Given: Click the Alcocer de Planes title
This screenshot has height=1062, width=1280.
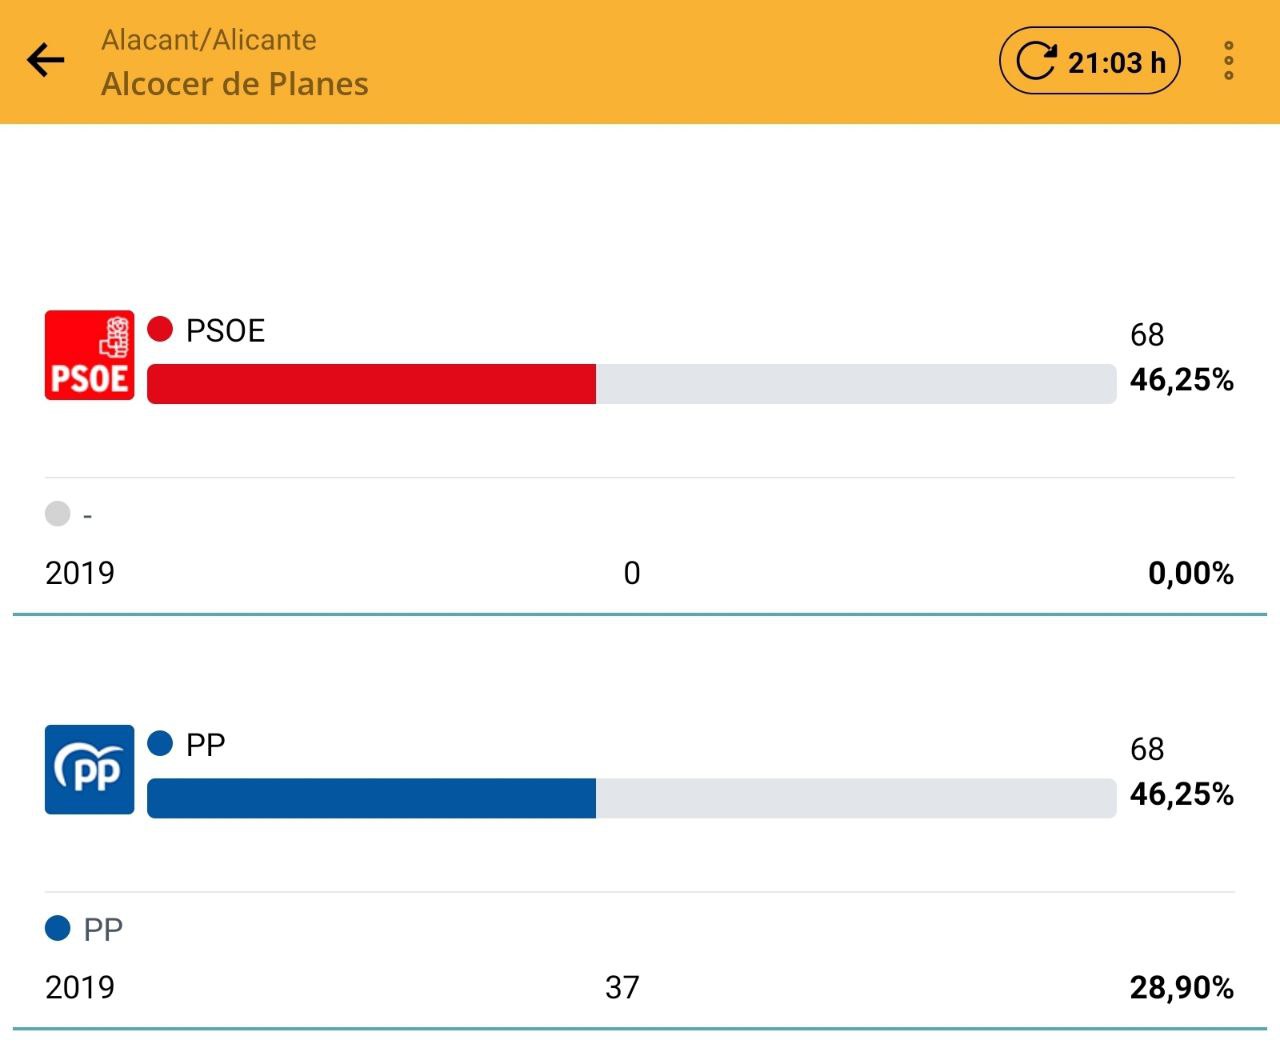Looking at the screenshot, I should (235, 84).
